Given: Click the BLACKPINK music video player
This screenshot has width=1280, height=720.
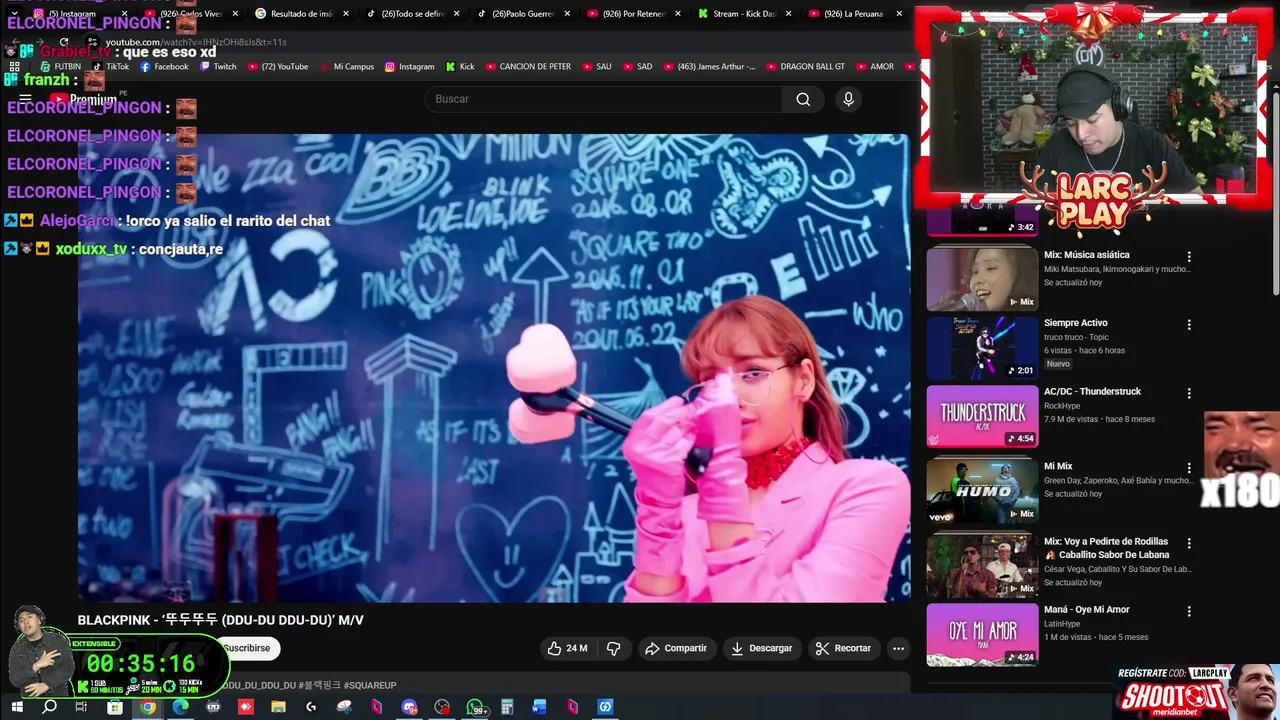Looking at the screenshot, I should tap(494, 368).
